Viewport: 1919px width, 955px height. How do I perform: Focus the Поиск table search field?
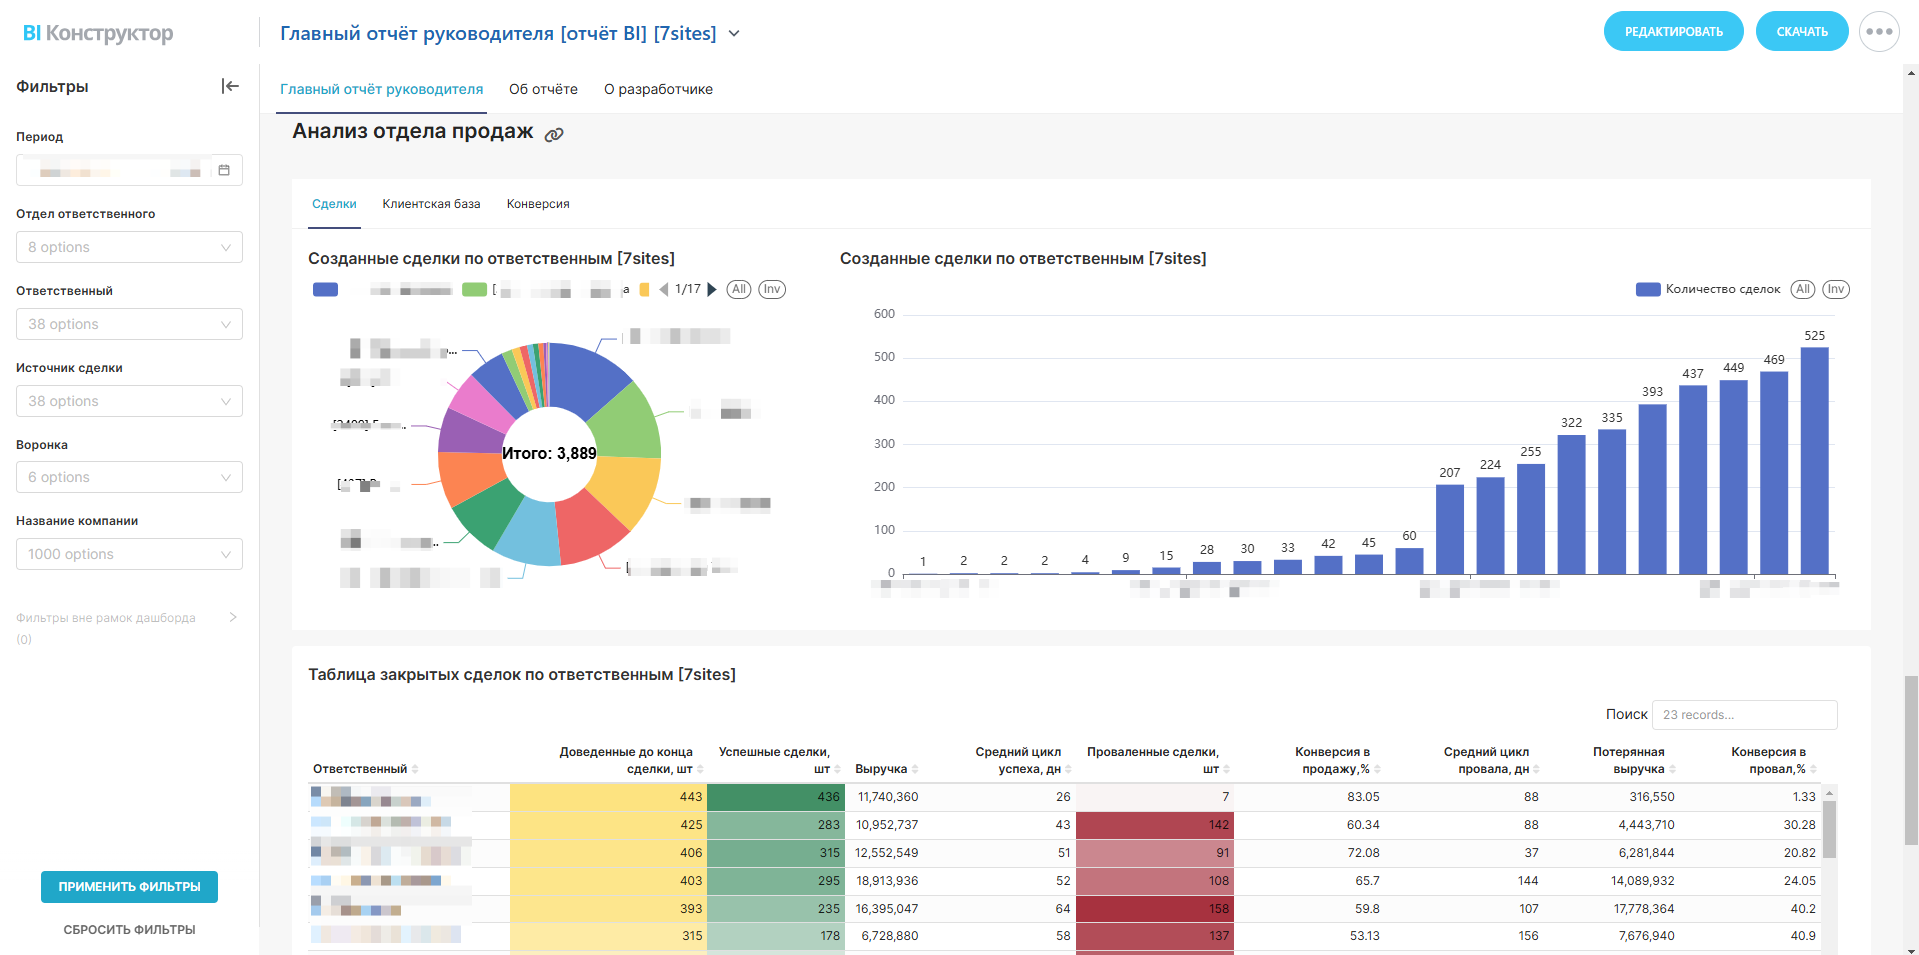coord(1744,715)
